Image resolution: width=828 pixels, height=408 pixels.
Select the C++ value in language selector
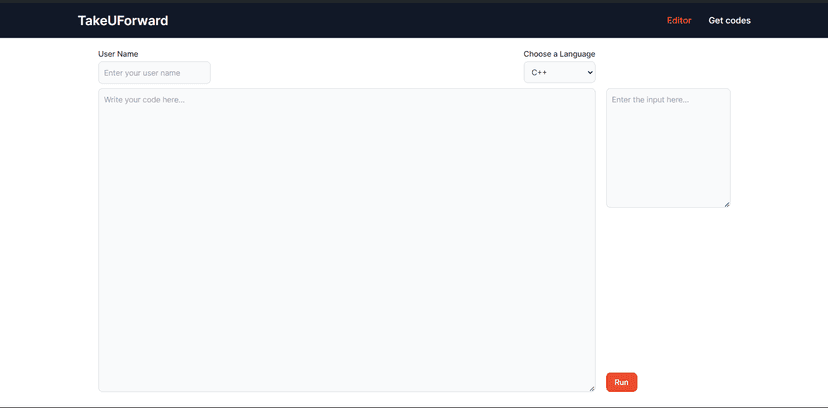540,73
